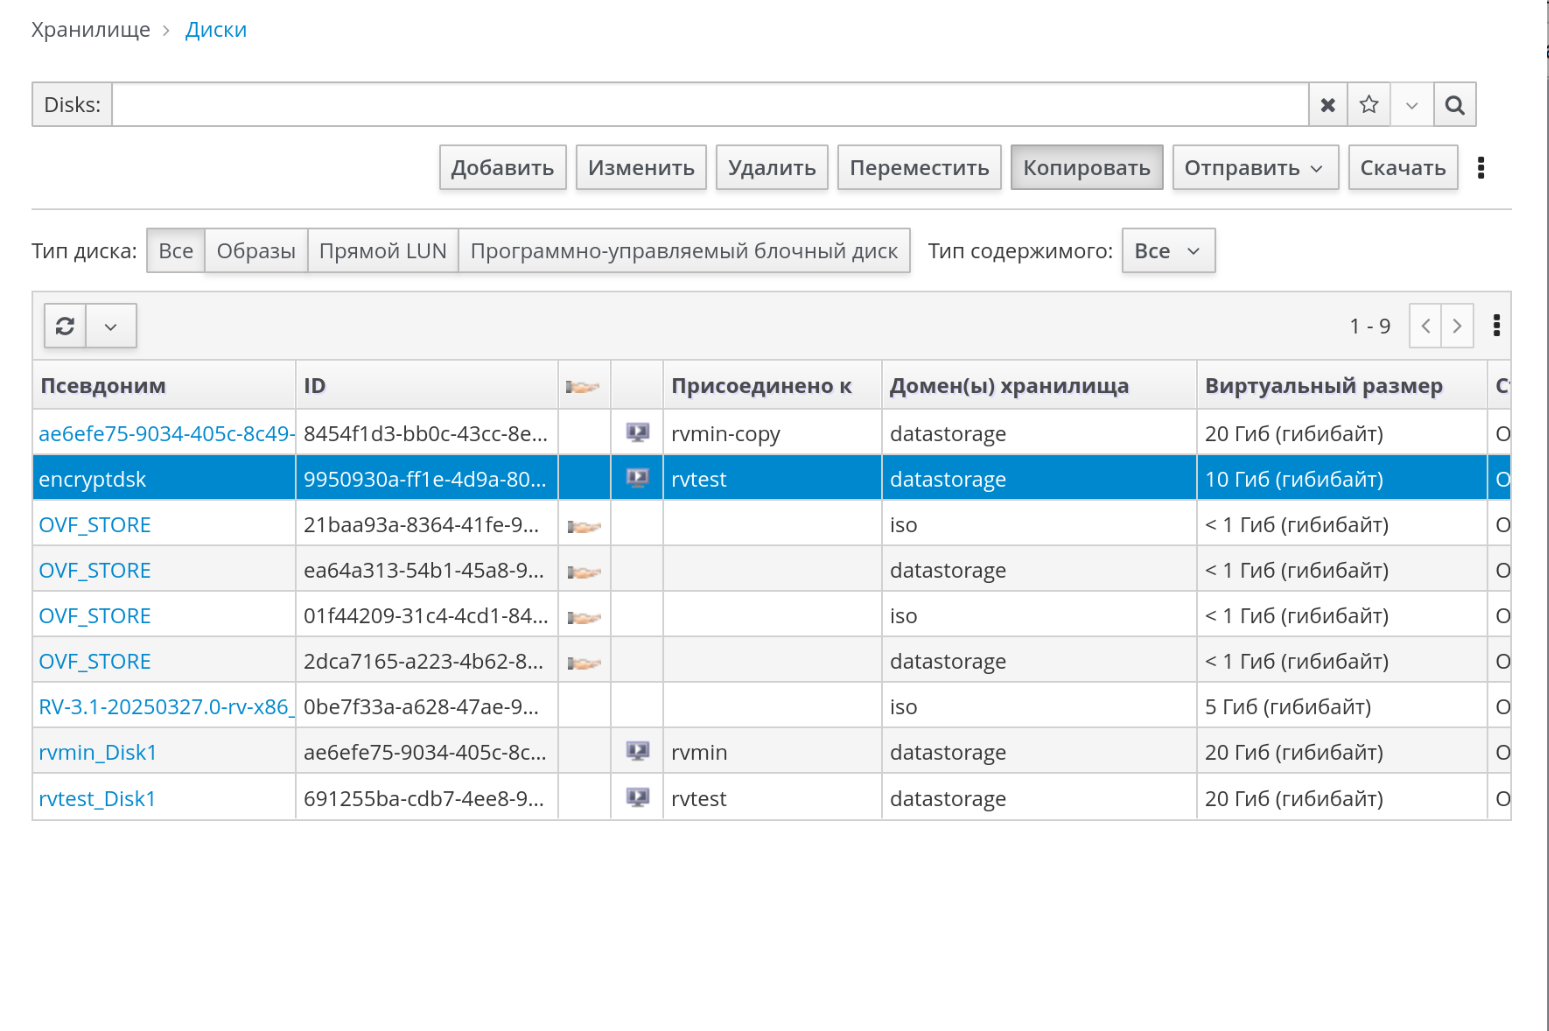Open the toolbar's more actions kebab menu
The image size is (1549, 1031).
pyautogui.click(x=1480, y=168)
